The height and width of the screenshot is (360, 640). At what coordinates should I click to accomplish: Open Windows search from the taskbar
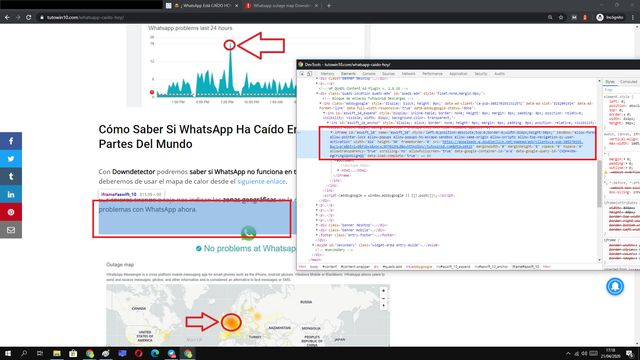click(x=24, y=353)
